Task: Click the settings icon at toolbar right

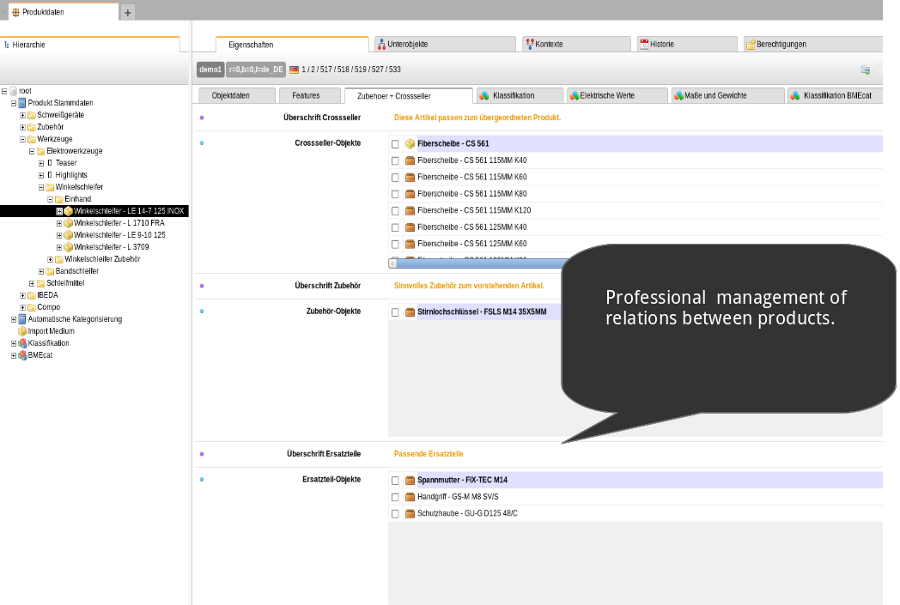Action: point(866,69)
